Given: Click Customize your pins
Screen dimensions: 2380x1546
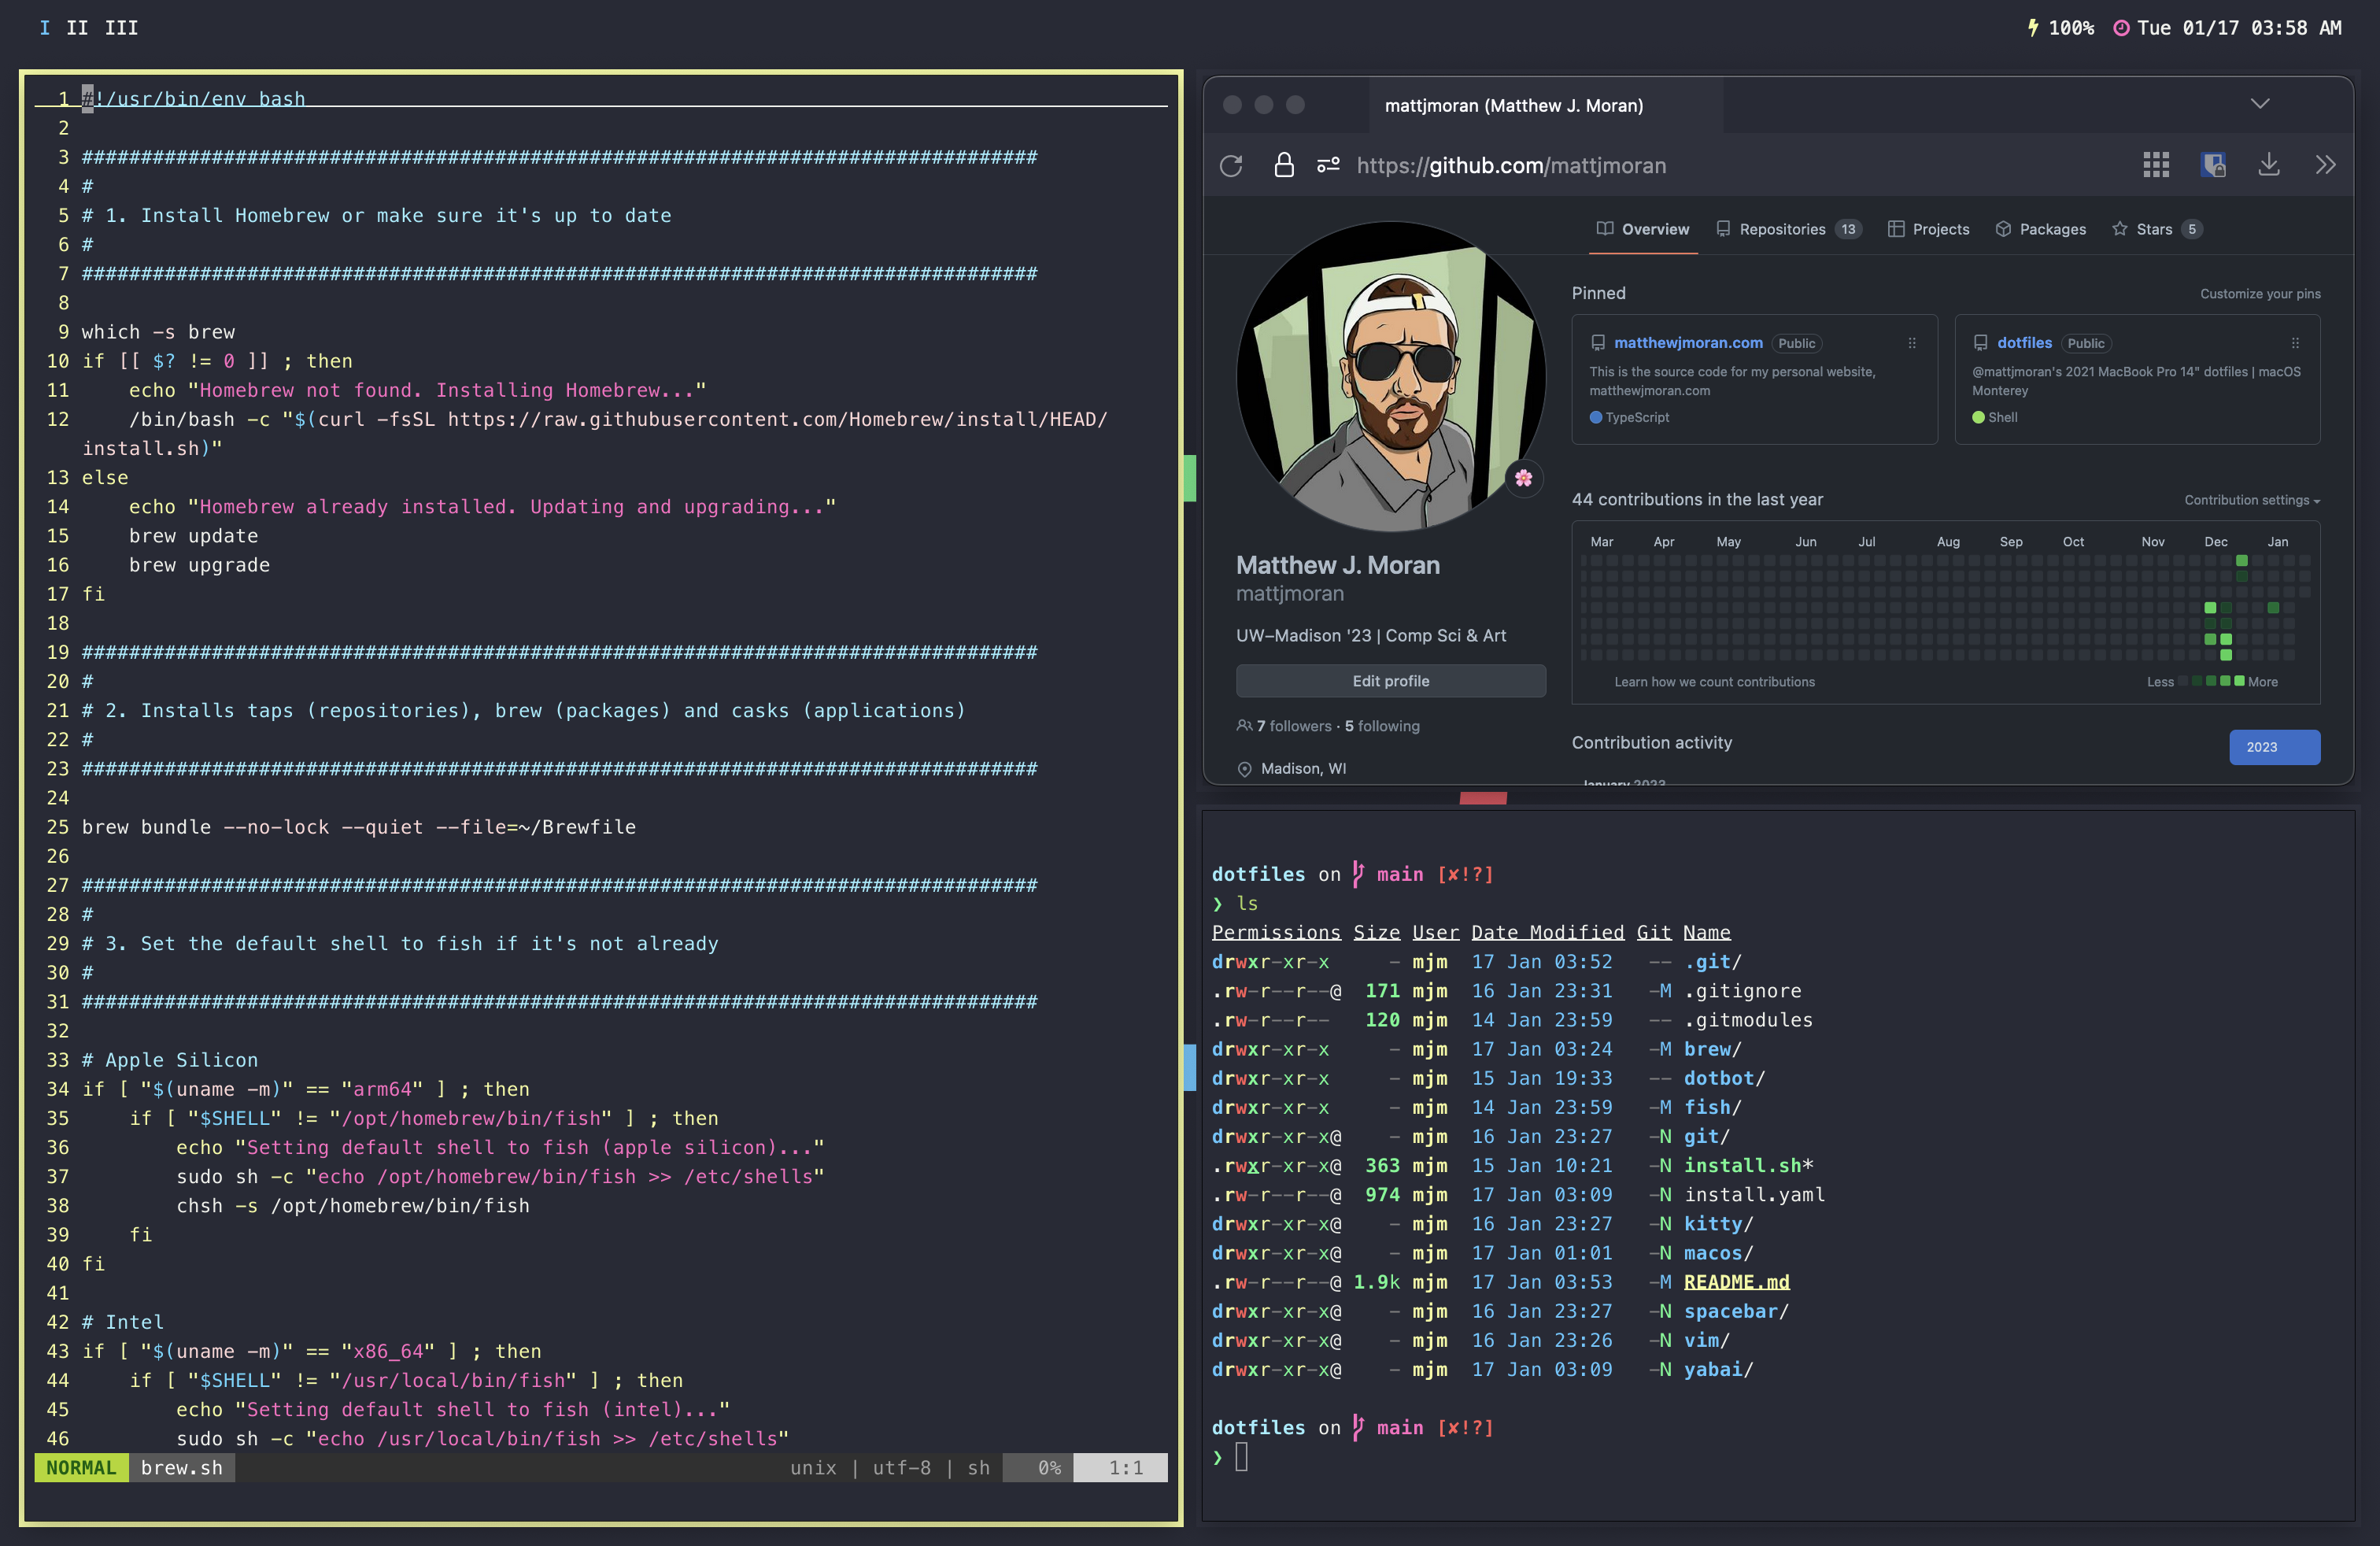Looking at the screenshot, I should 2260,294.
